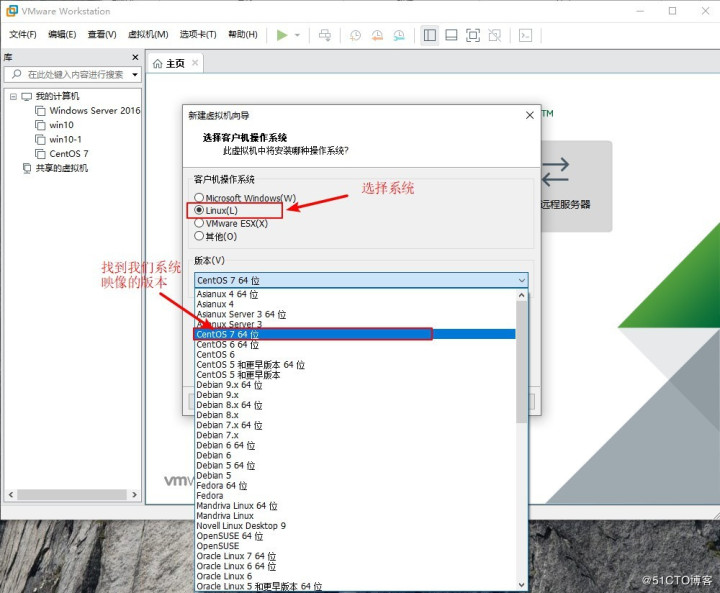
Task: Select the win10-1 virtual machine
Action: (59, 139)
